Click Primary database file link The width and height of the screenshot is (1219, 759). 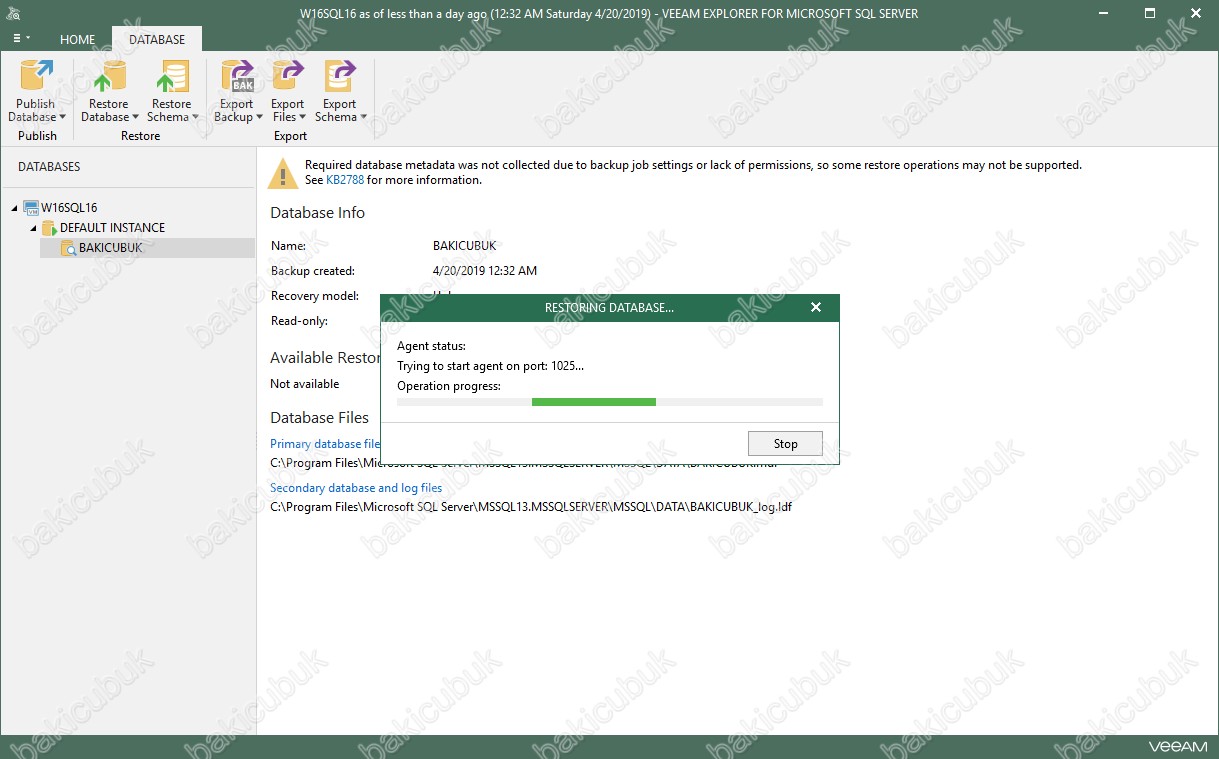[x=325, y=444]
